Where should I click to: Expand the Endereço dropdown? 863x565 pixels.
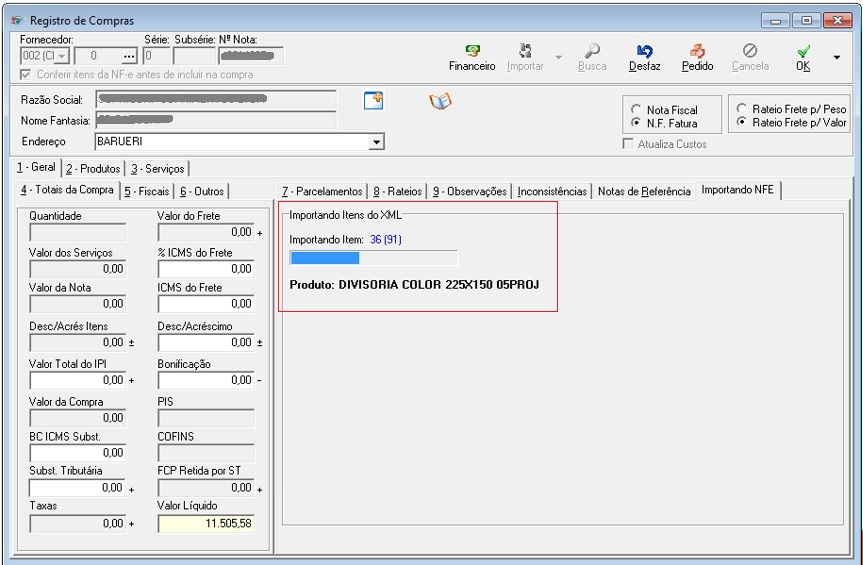(x=376, y=143)
